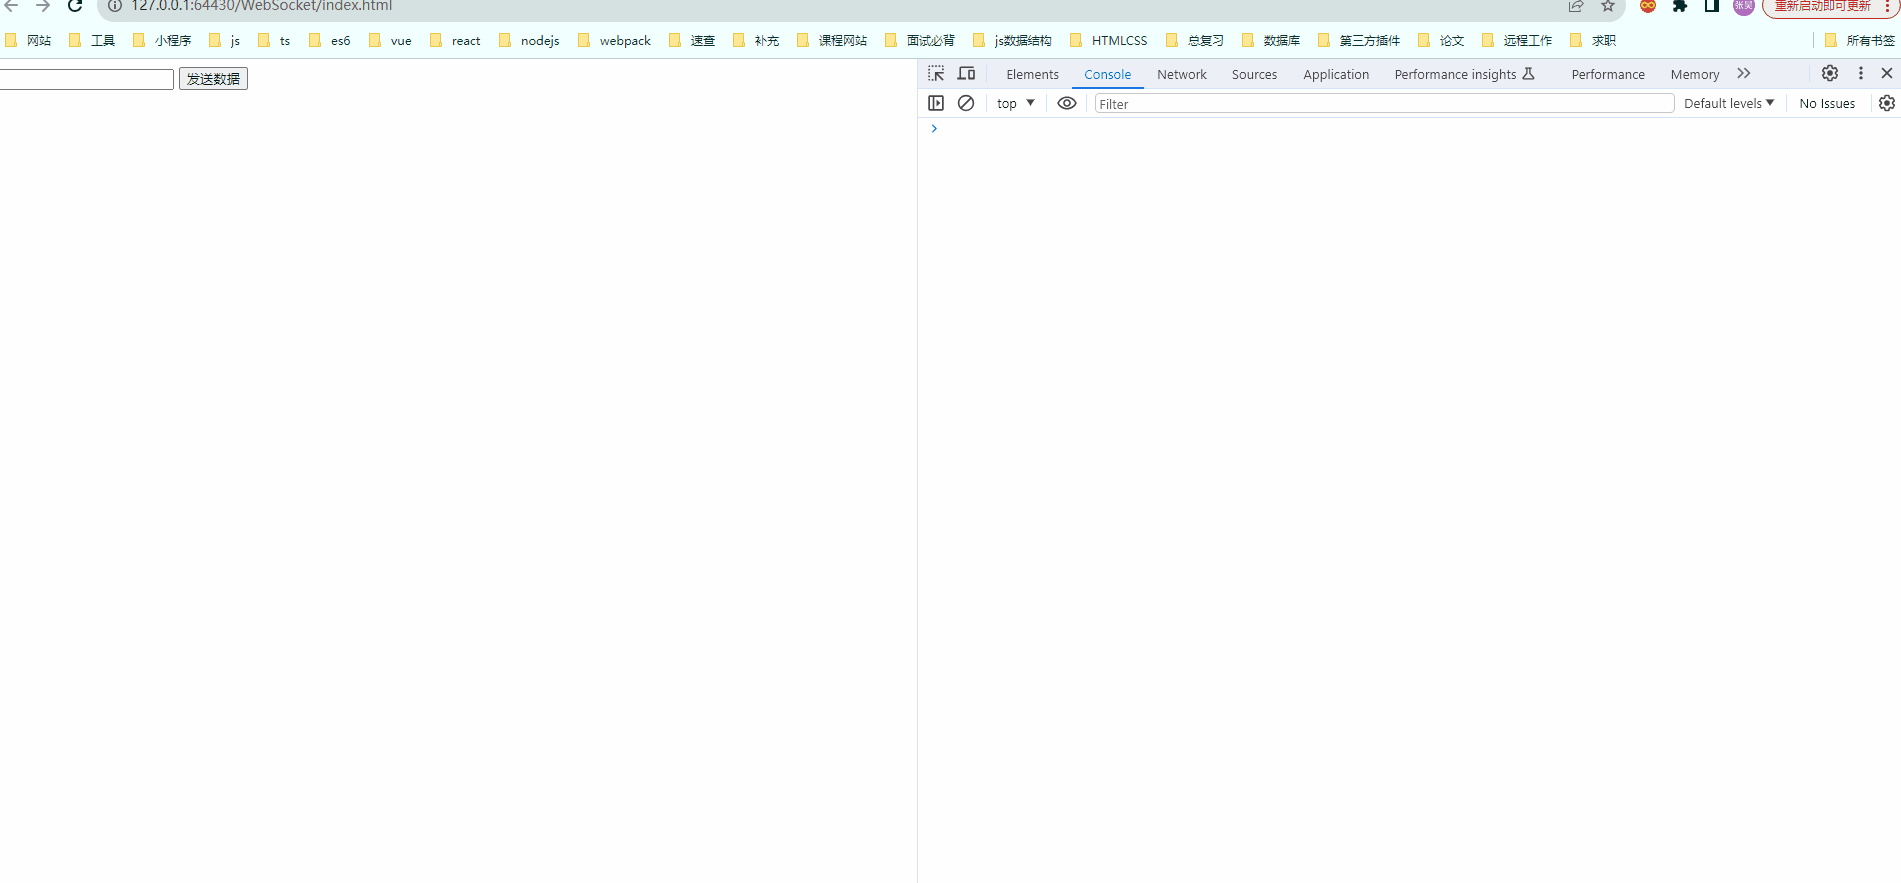1901x883 pixels.
Task: Open the 补充 bookmark folder
Action: coord(757,40)
